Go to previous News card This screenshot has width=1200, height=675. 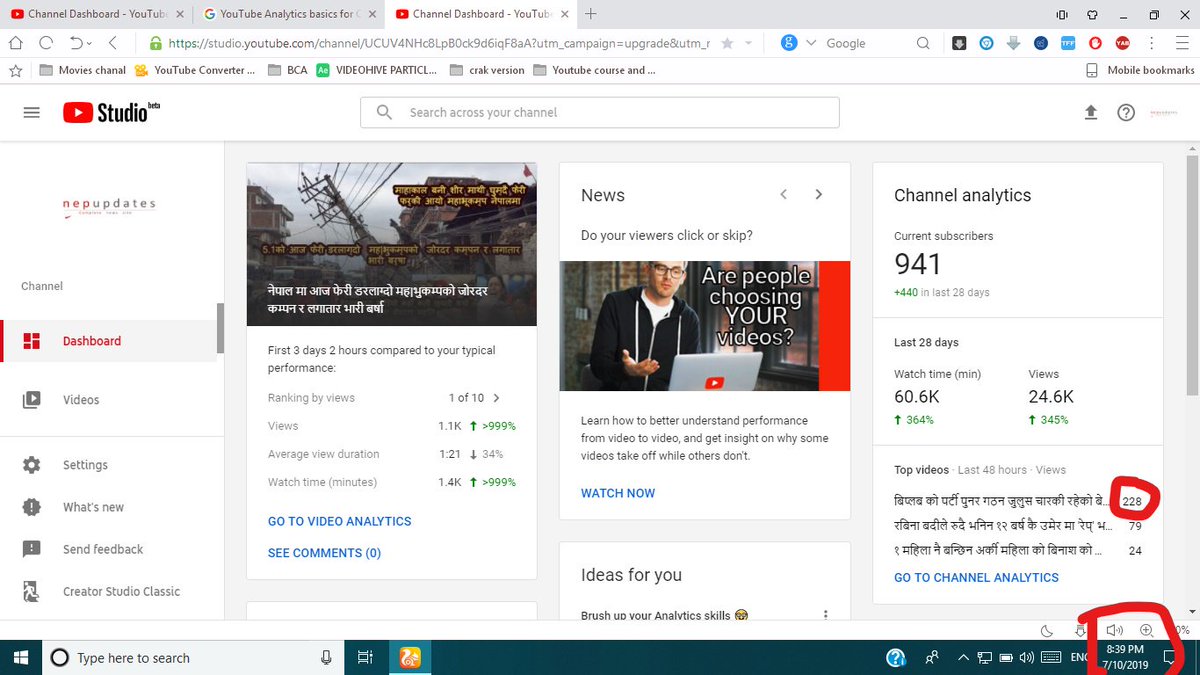[x=784, y=194]
